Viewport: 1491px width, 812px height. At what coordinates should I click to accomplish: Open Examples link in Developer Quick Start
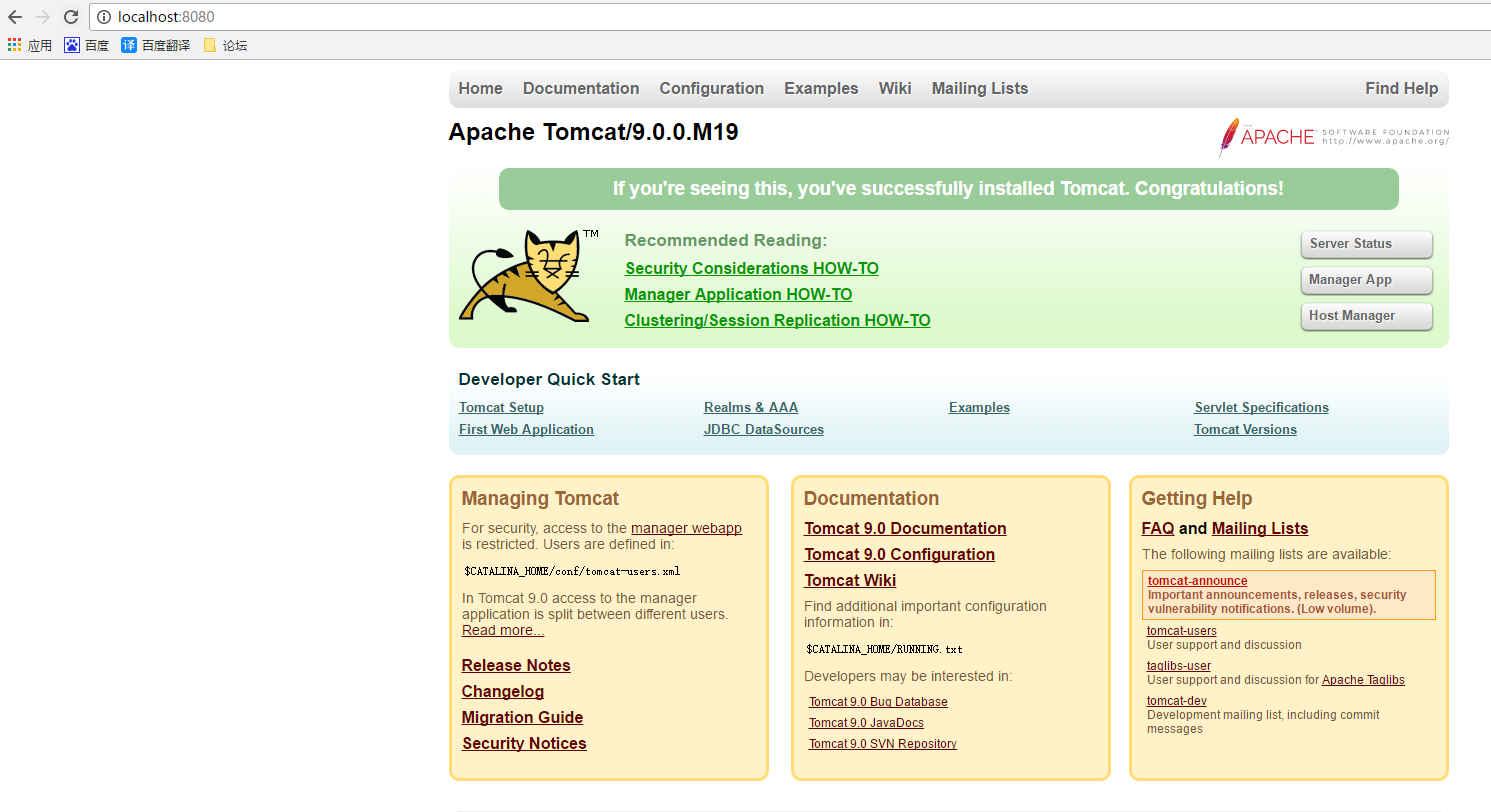click(979, 407)
